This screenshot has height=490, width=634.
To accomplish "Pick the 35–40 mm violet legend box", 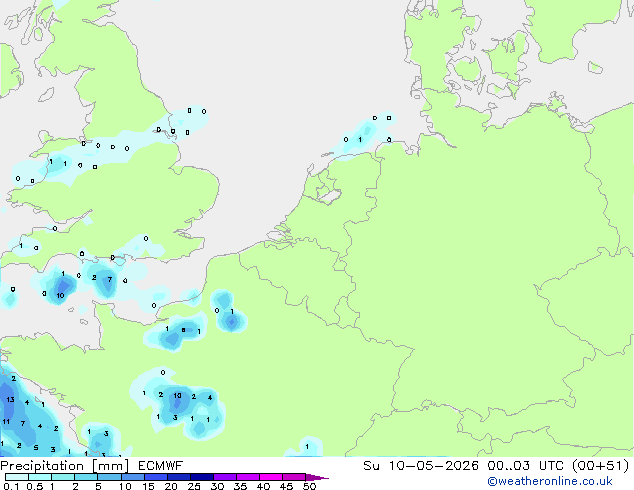I will point(248,477).
